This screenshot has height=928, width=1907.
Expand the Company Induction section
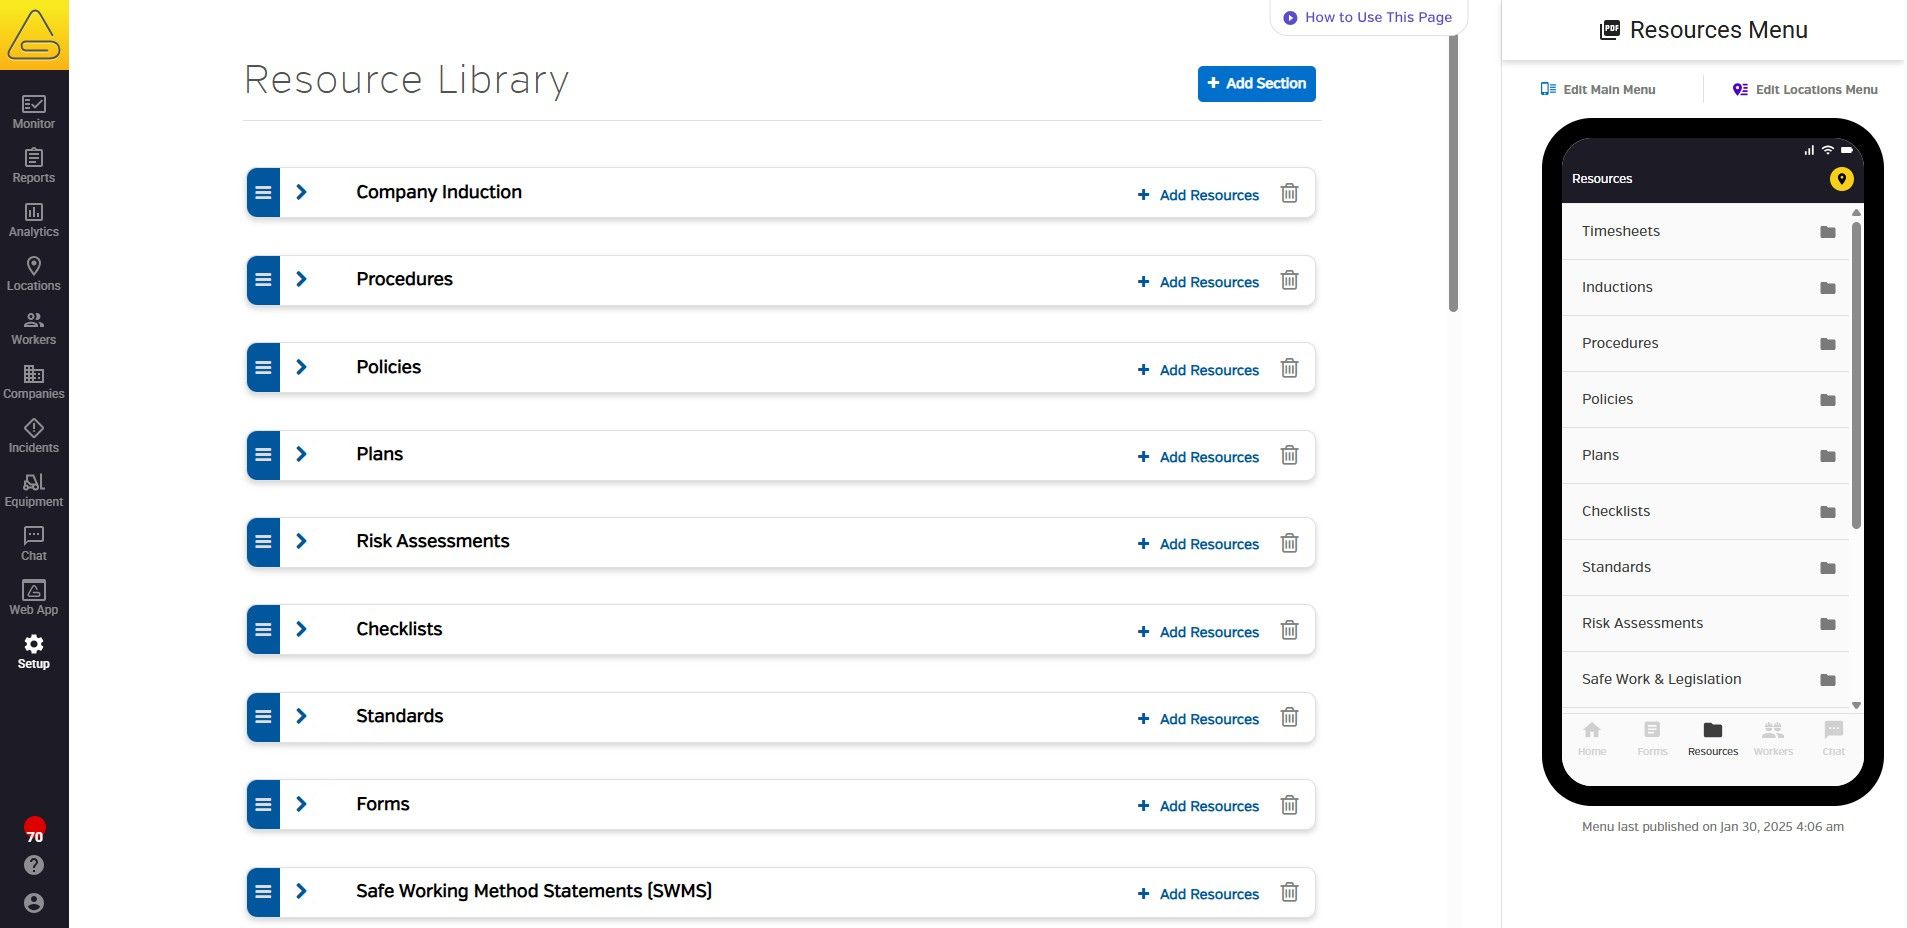tap(301, 192)
